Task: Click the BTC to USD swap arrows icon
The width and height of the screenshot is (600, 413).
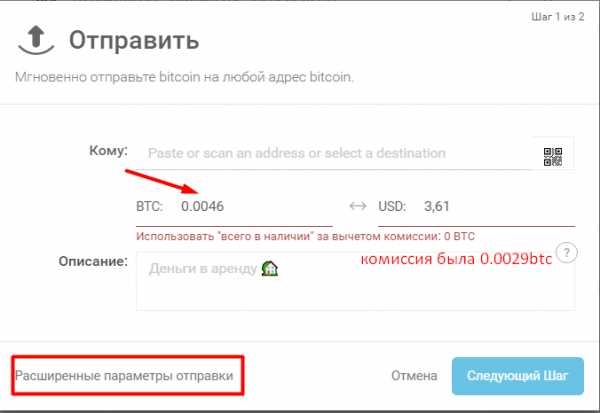Action: coord(358,206)
